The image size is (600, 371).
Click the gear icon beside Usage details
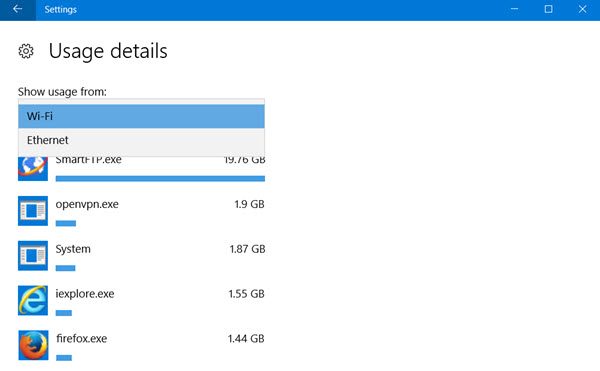[26, 51]
